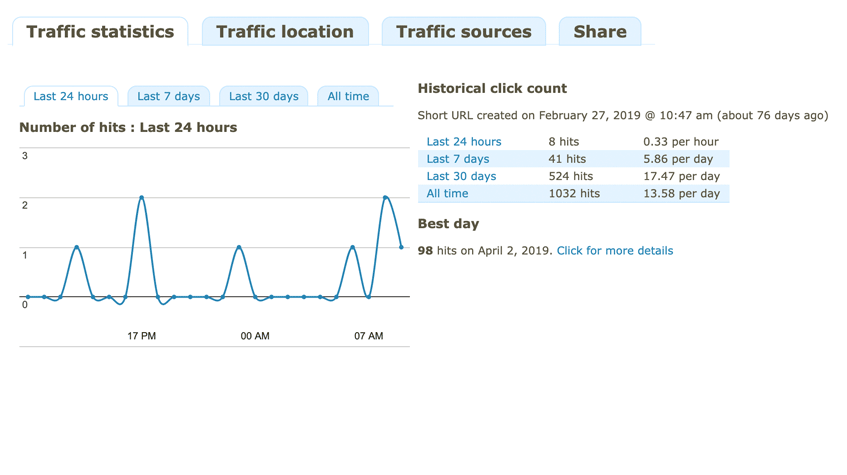Click the '17 PM' axis label
Screen dimensions: 847x475
[142, 336]
